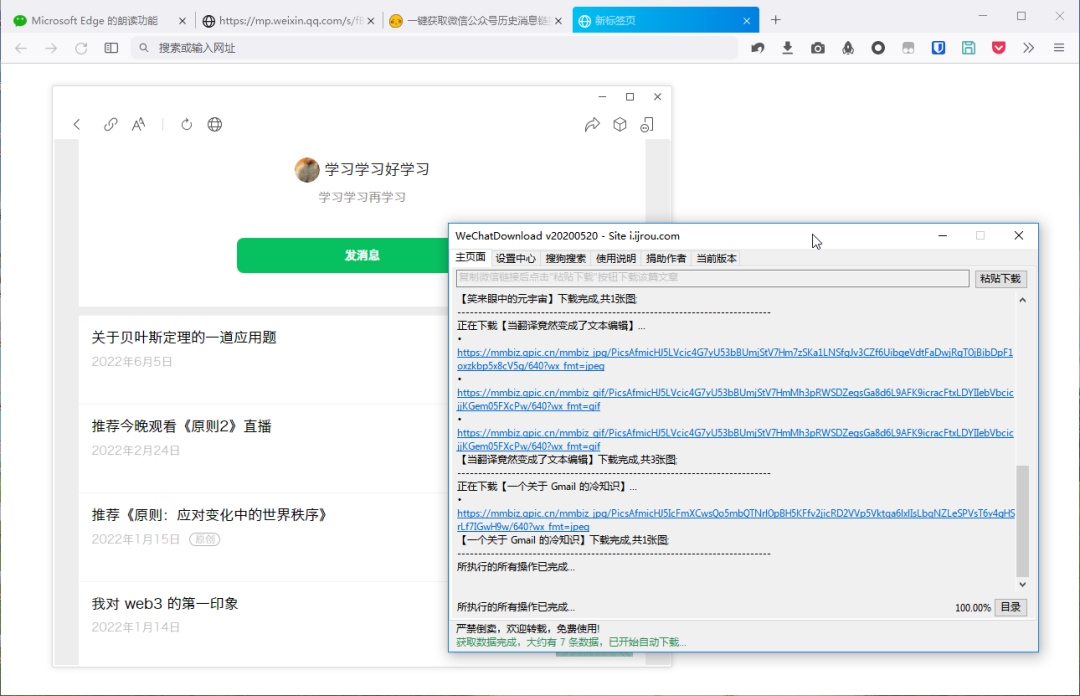Click the download log scrollbar thumb

[x=1022, y=521]
